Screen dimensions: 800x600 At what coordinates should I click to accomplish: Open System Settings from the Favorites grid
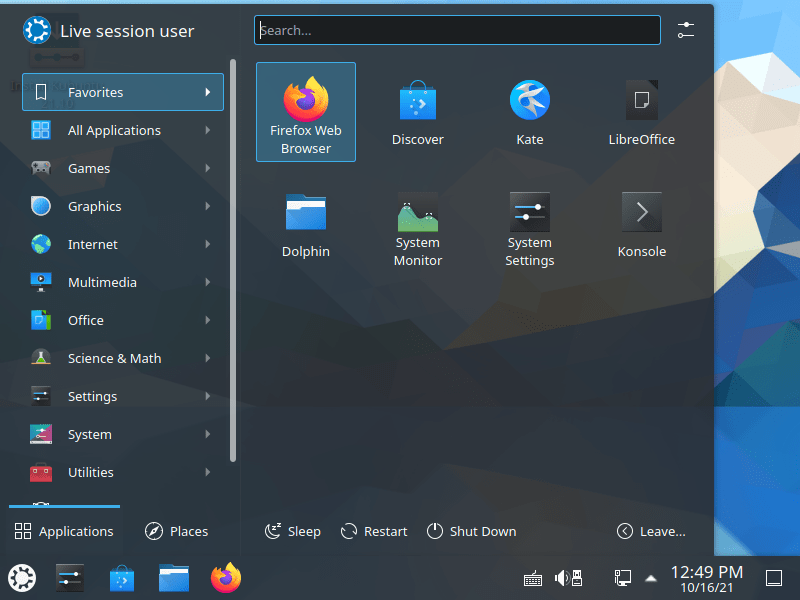click(x=530, y=224)
